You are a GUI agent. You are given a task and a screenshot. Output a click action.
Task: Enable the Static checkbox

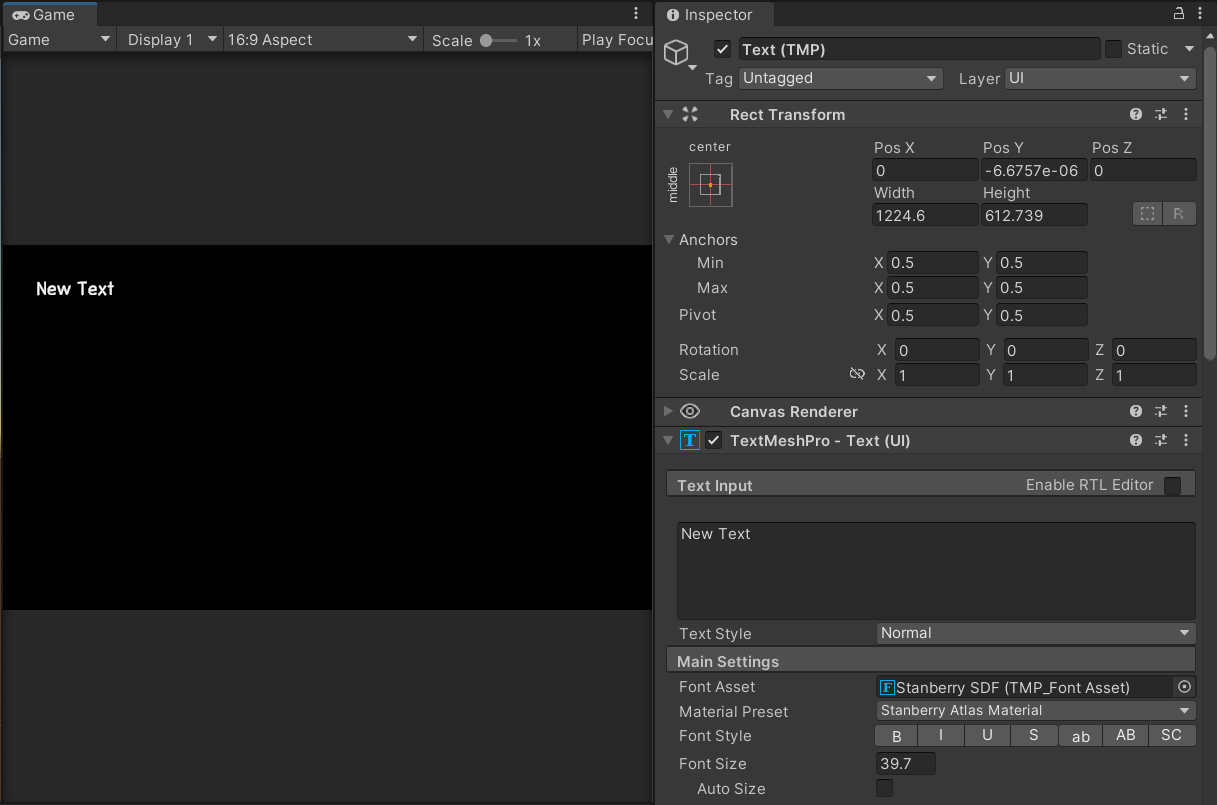(1113, 49)
